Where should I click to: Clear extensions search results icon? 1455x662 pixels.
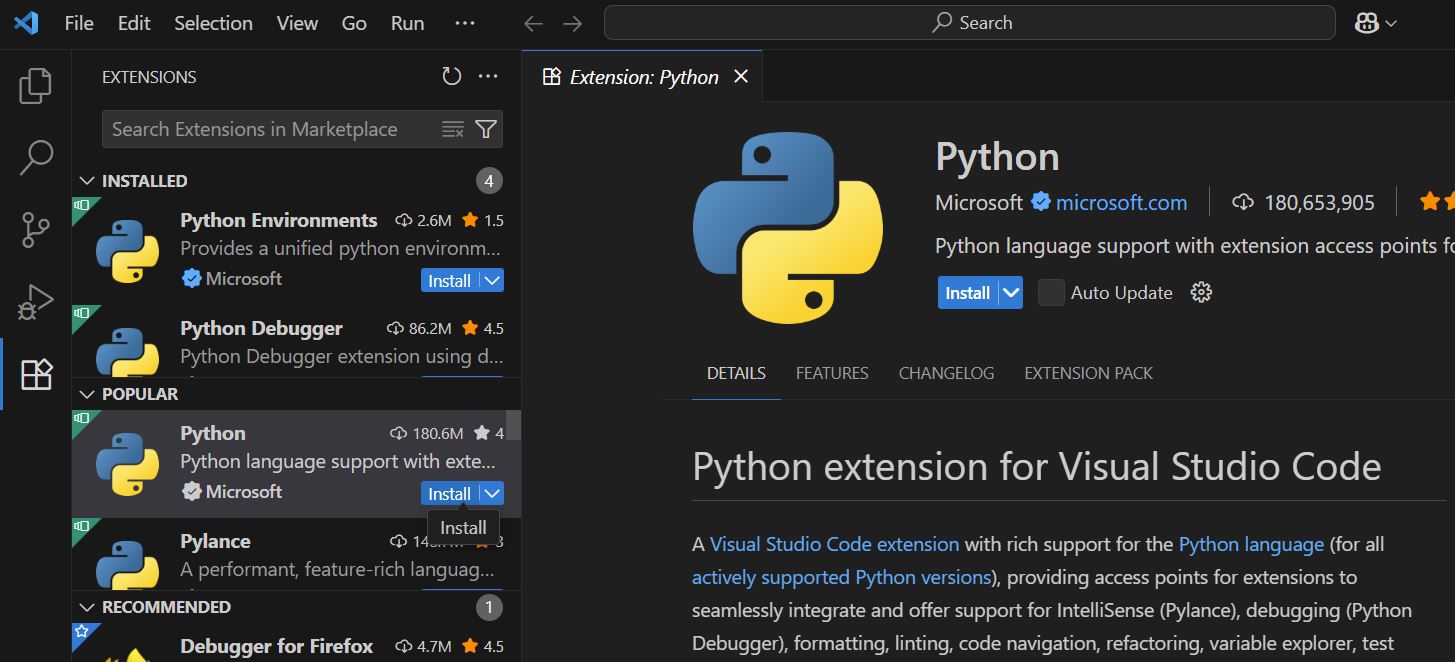point(453,129)
